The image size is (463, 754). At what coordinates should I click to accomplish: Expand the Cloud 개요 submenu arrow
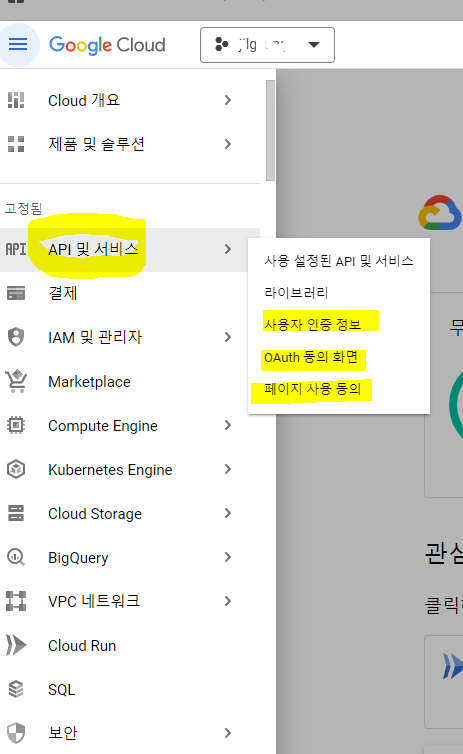pos(228,100)
